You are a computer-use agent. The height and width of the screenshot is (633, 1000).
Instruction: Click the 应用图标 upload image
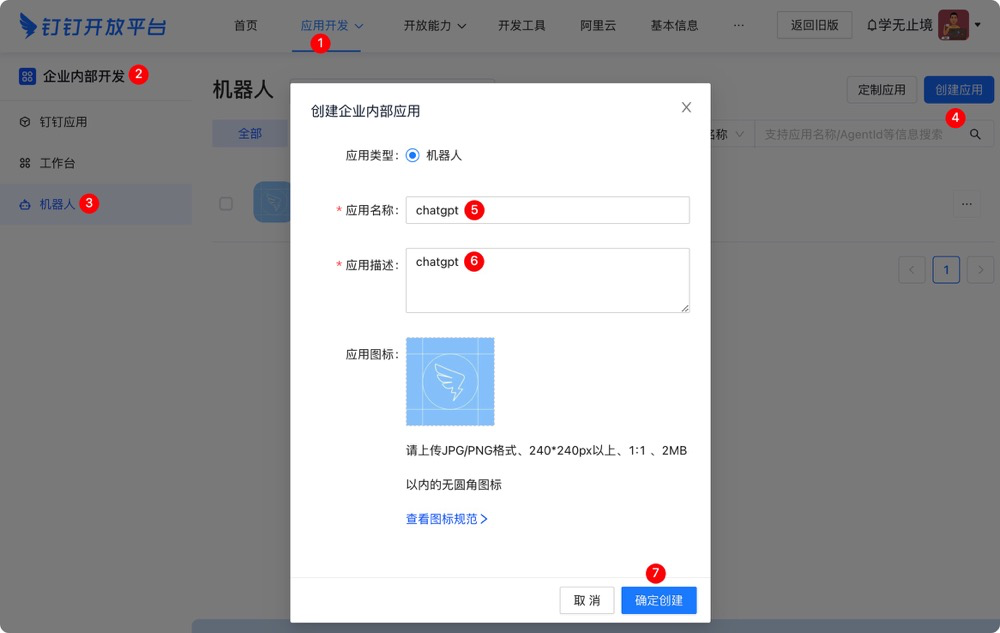click(x=450, y=381)
